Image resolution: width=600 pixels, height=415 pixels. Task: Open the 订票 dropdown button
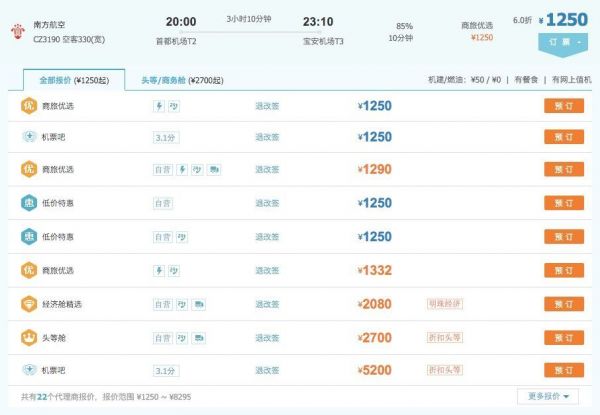pos(561,42)
